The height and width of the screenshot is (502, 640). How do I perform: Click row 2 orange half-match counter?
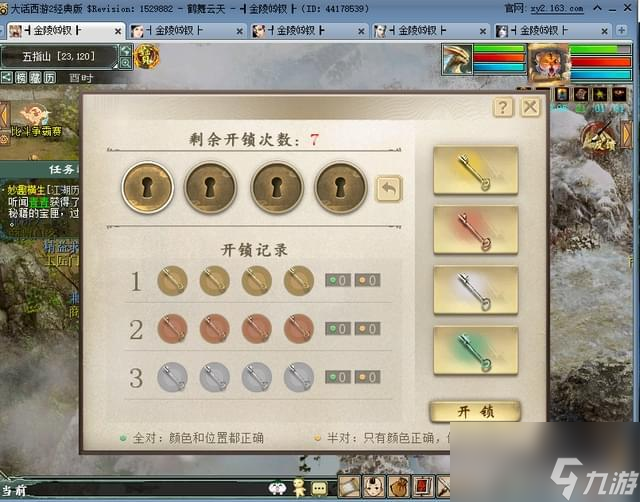click(367, 329)
